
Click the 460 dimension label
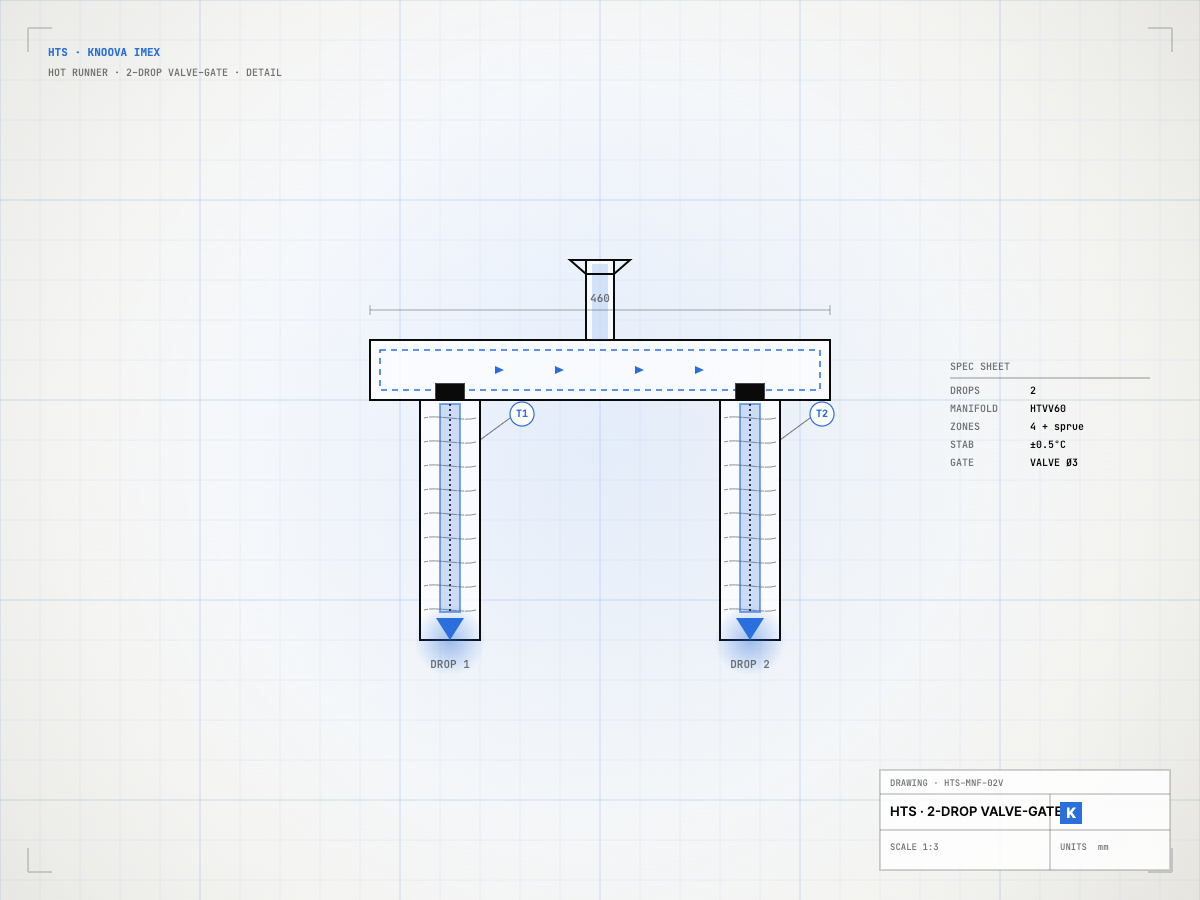tap(600, 298)
